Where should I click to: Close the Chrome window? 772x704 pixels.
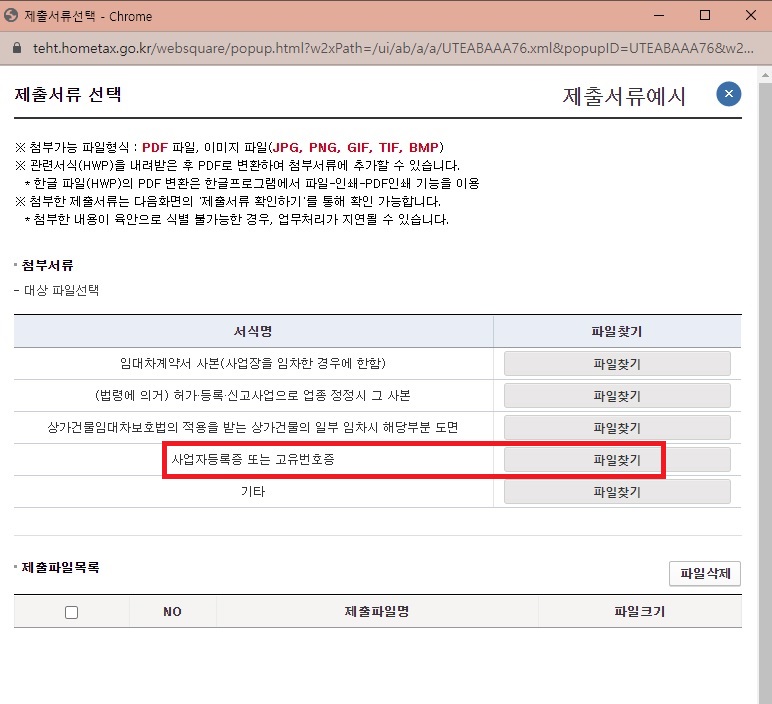751,16
